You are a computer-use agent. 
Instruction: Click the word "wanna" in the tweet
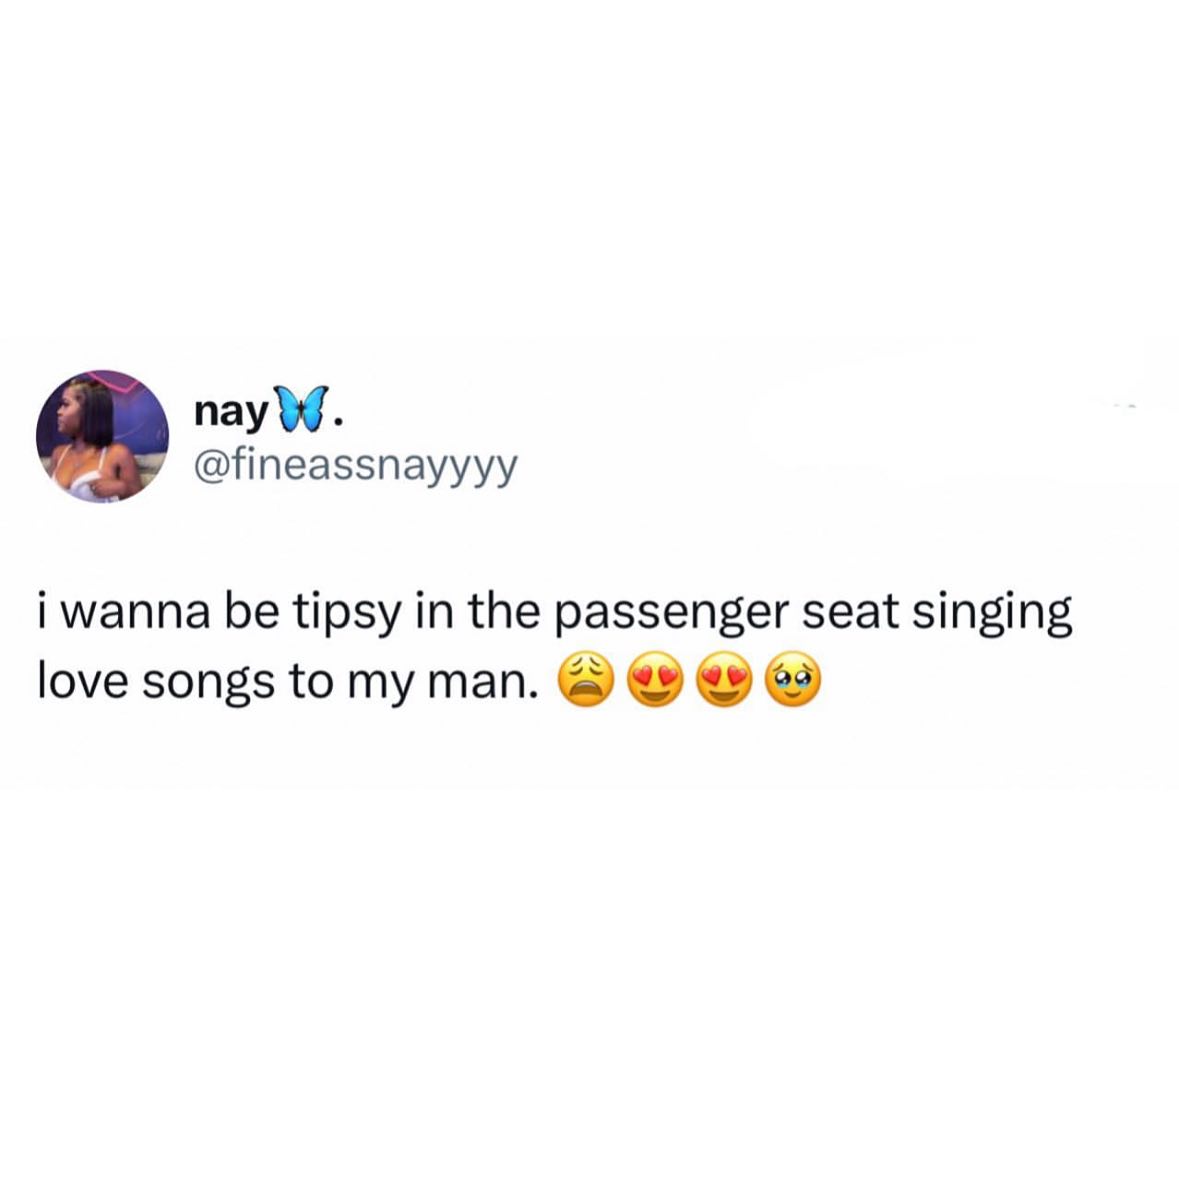point(134,615)
